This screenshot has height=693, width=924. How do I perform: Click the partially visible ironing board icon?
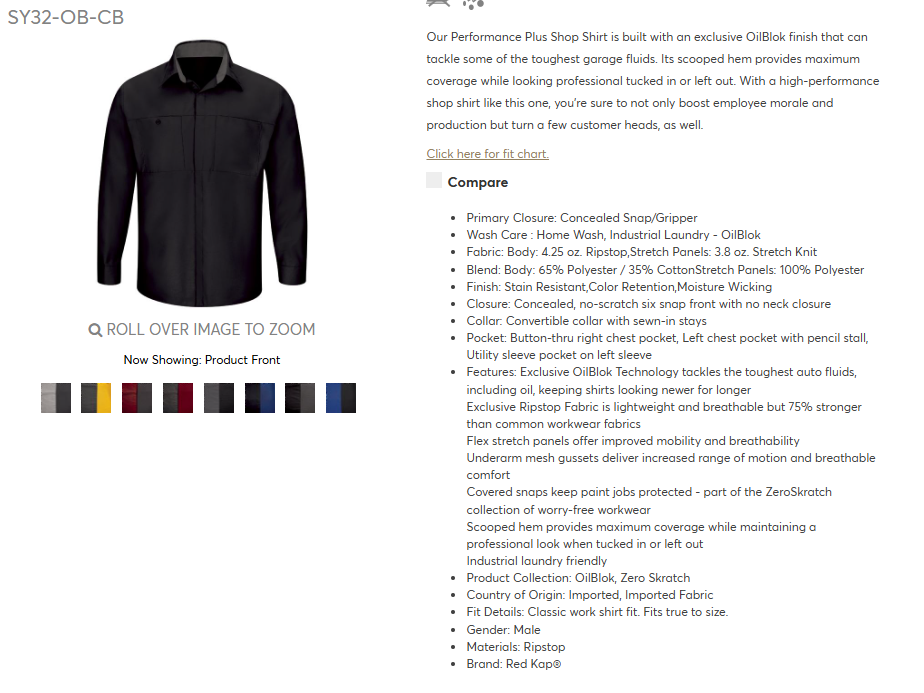coord(438,3)
